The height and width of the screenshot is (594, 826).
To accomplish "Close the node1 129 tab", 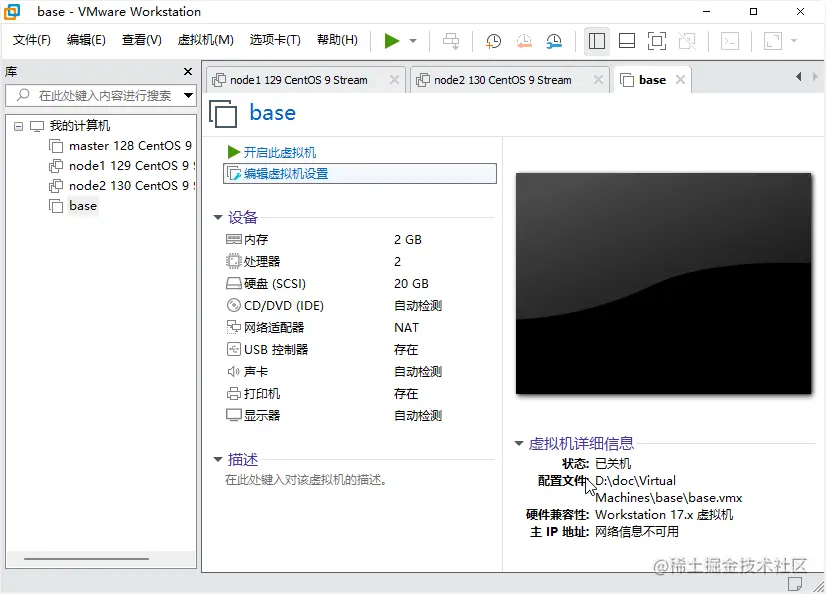I will [394, 80].
